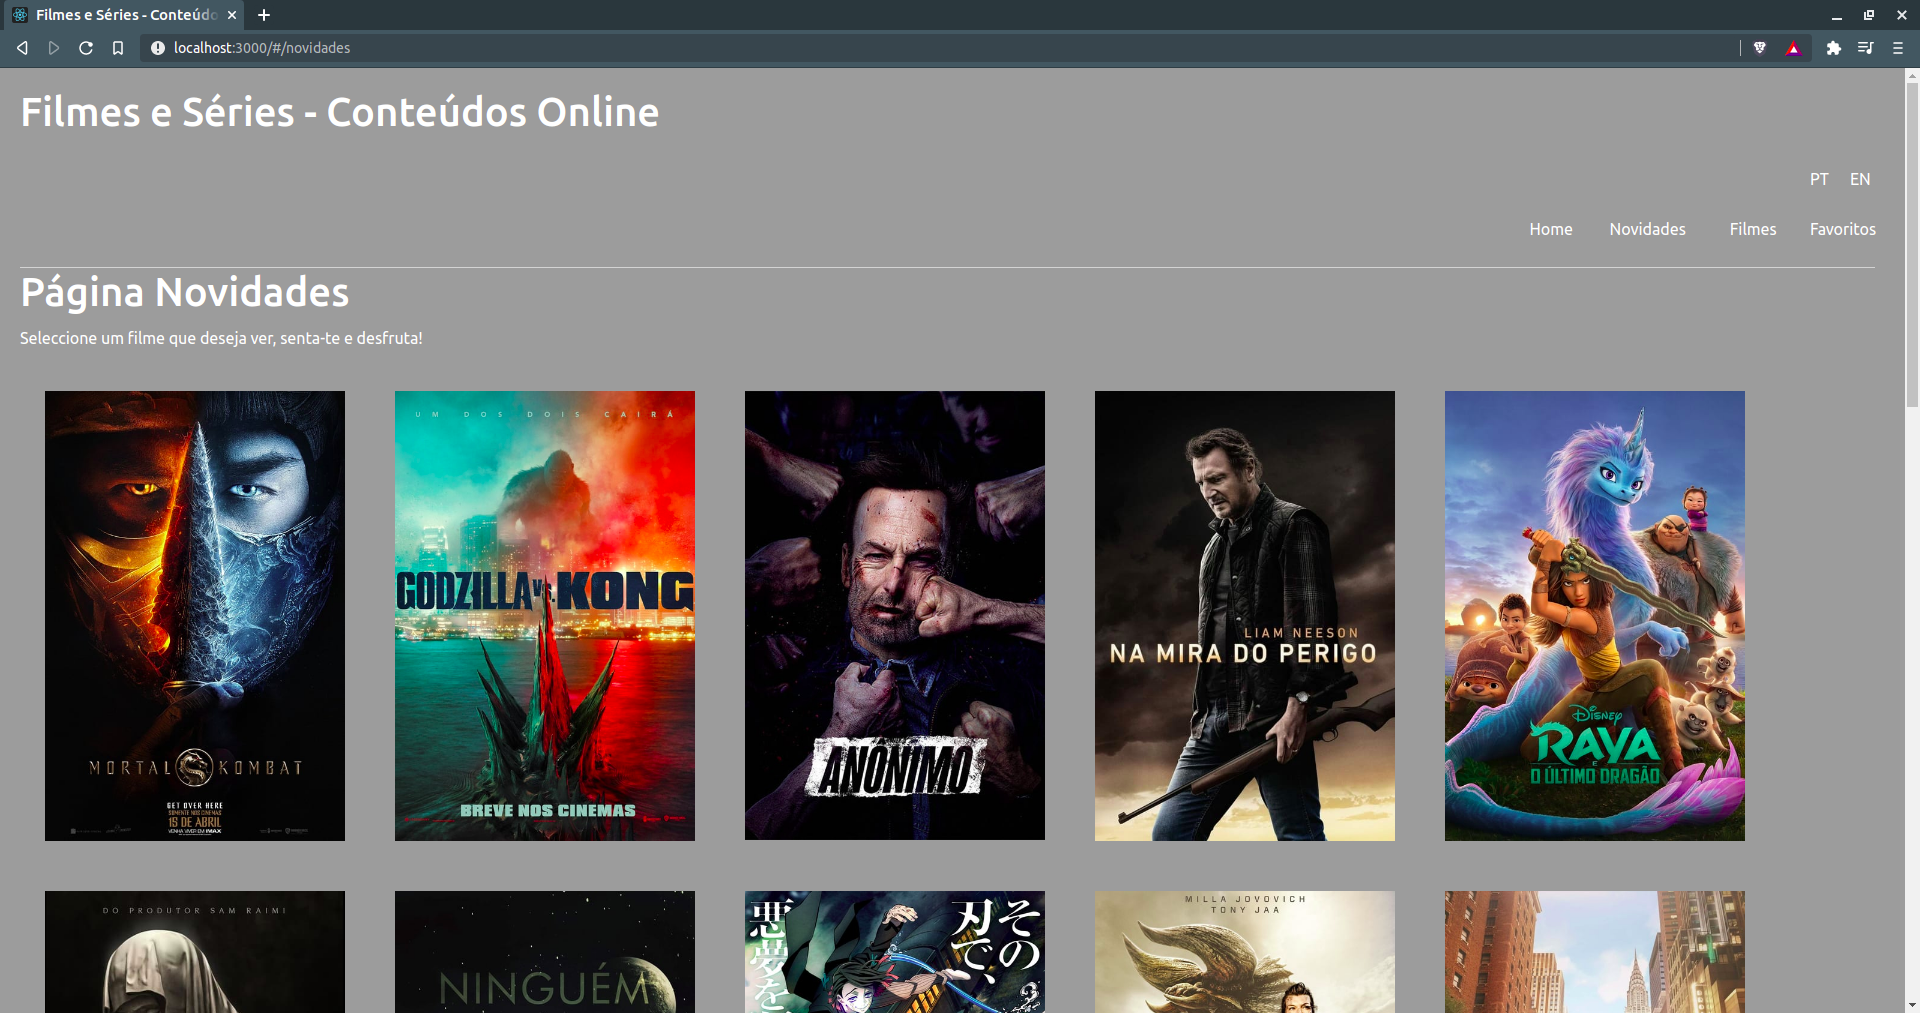The width and height of the screenshot is (1920, 1013).
Task: Open the browser hamburger menu
Action: click(x=1897, y=48)
